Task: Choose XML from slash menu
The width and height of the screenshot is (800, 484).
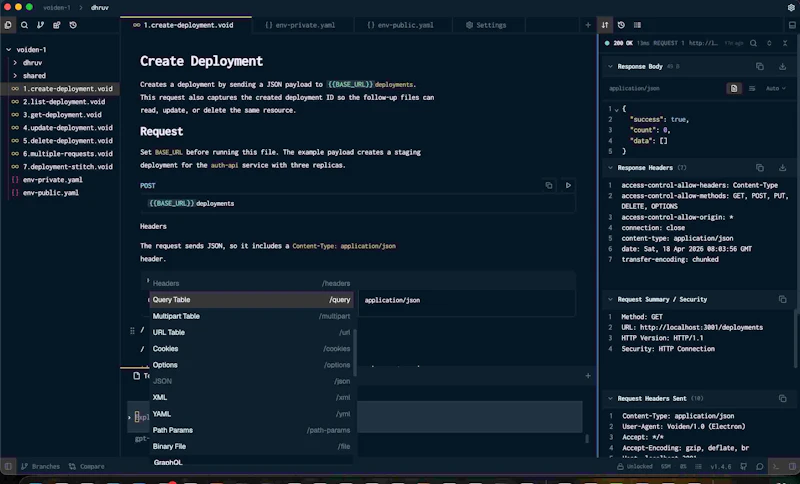Action: tap(252, 397)
